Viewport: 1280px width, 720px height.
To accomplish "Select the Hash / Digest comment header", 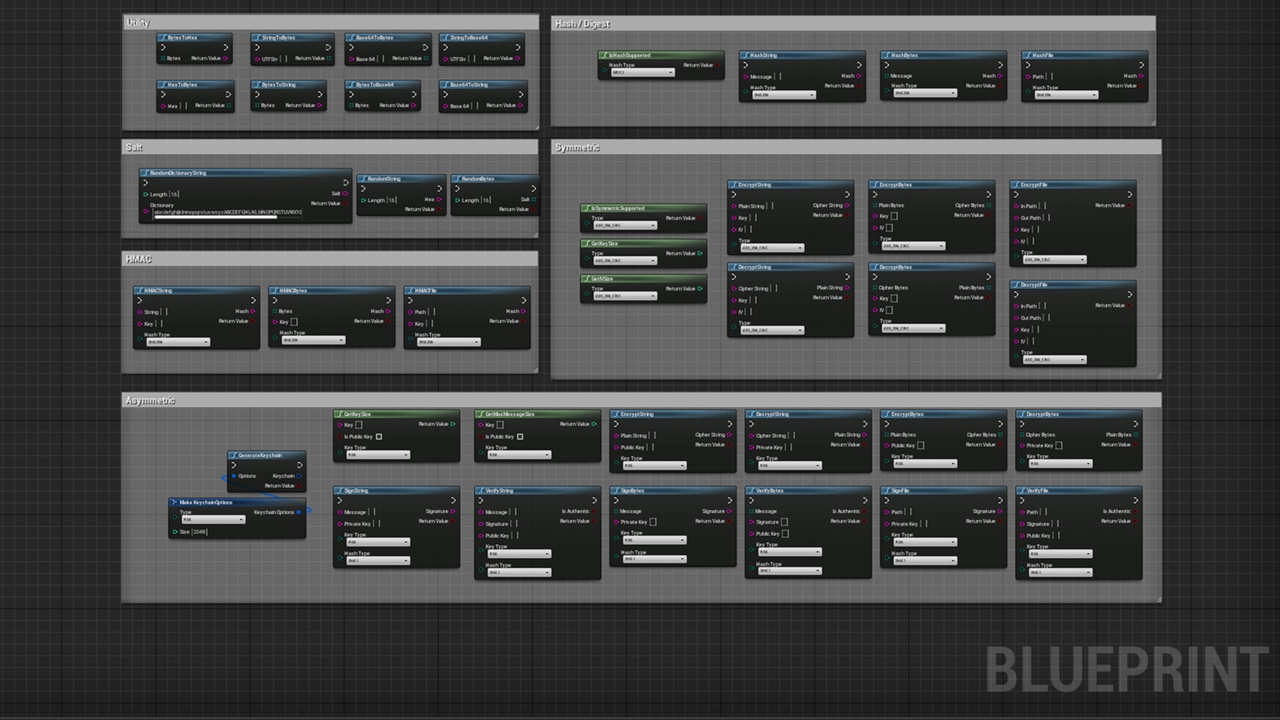I will (x=582, y=24).
